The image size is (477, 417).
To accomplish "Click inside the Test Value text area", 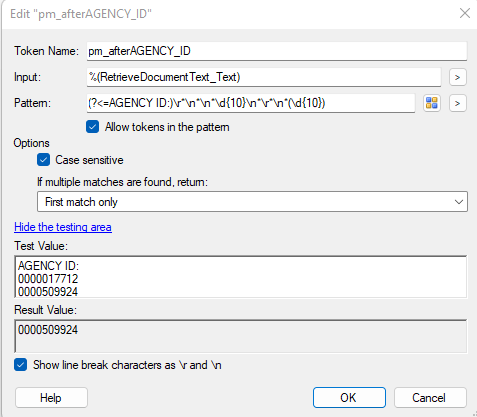I will point(240,277).
